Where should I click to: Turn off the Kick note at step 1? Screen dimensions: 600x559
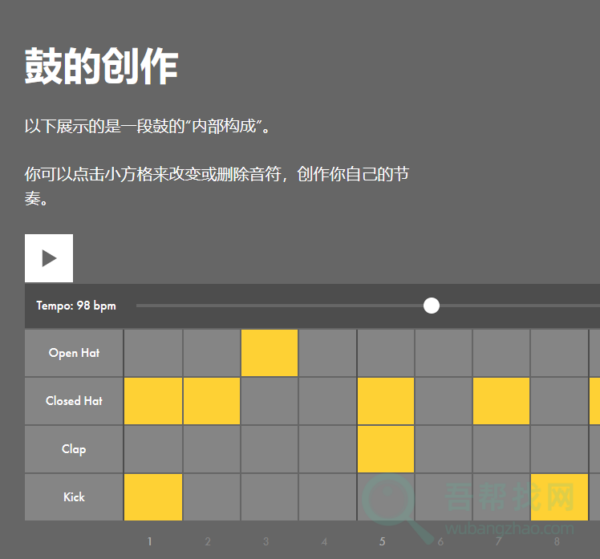click(153, 497)
